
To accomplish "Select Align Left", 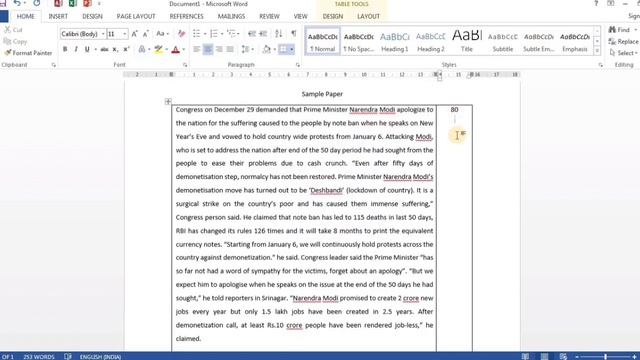I will [x=196, y=49].
